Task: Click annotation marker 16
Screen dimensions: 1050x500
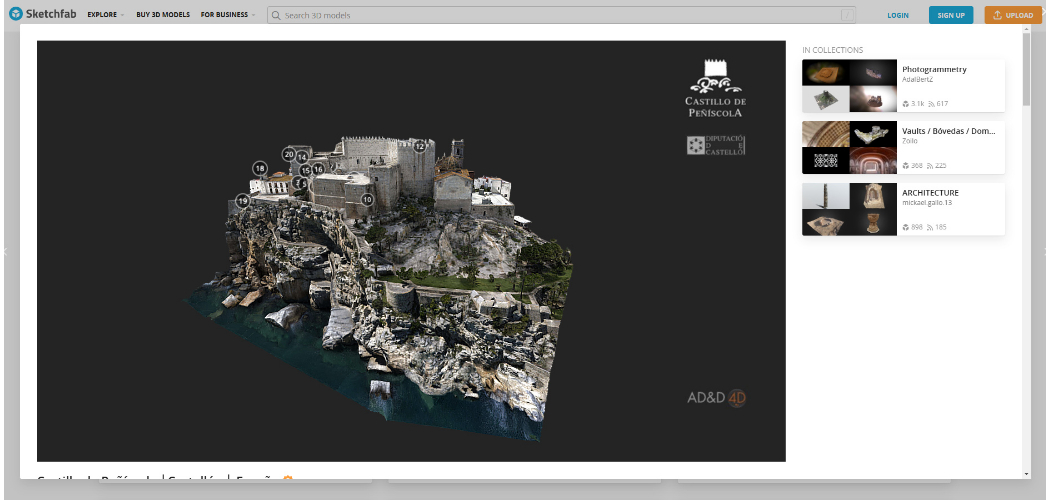Action: [318, 169]
